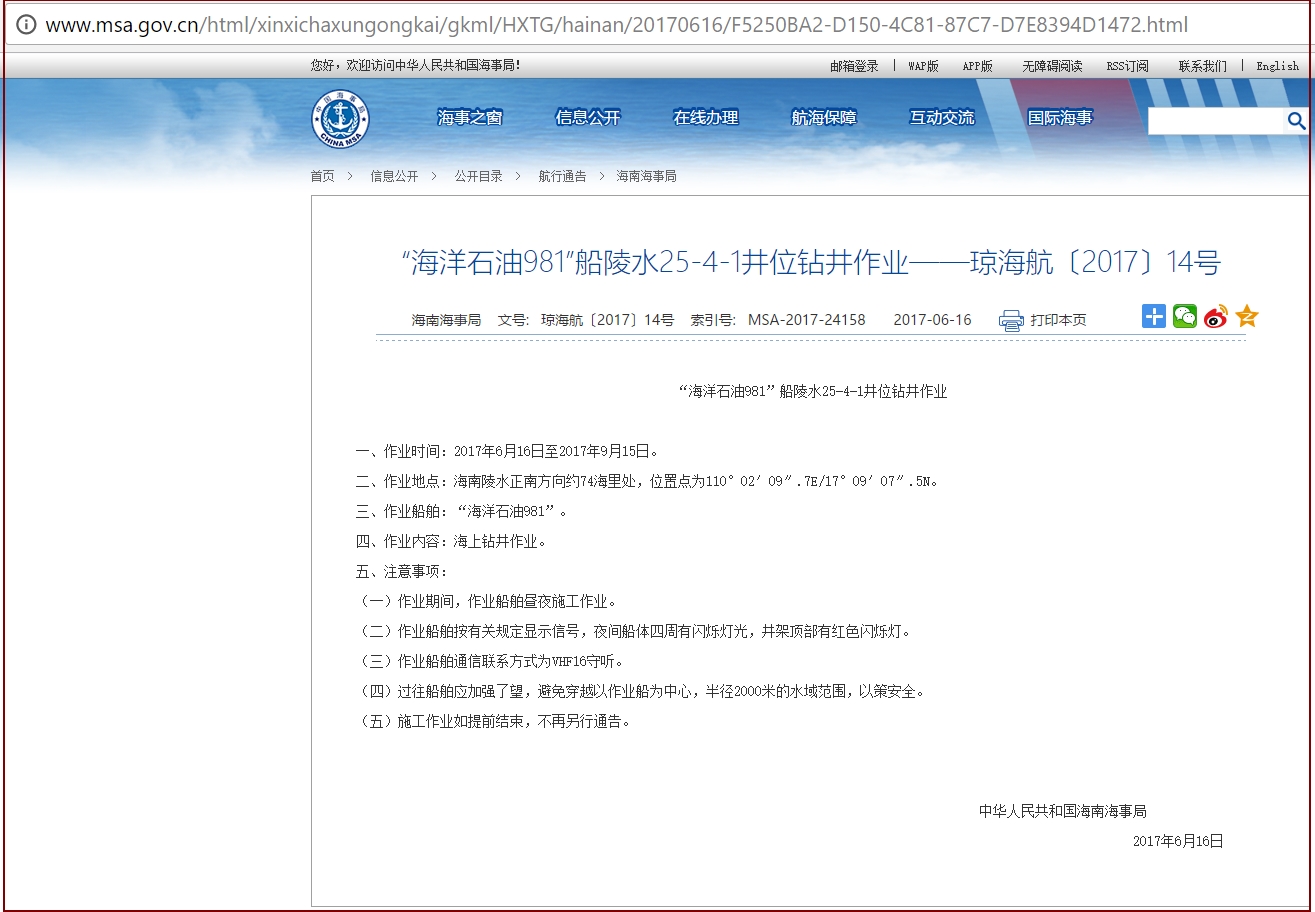The image size is (1315, 912).
Task: Share via the red Weibo icon
Action: coord(1215,318)
